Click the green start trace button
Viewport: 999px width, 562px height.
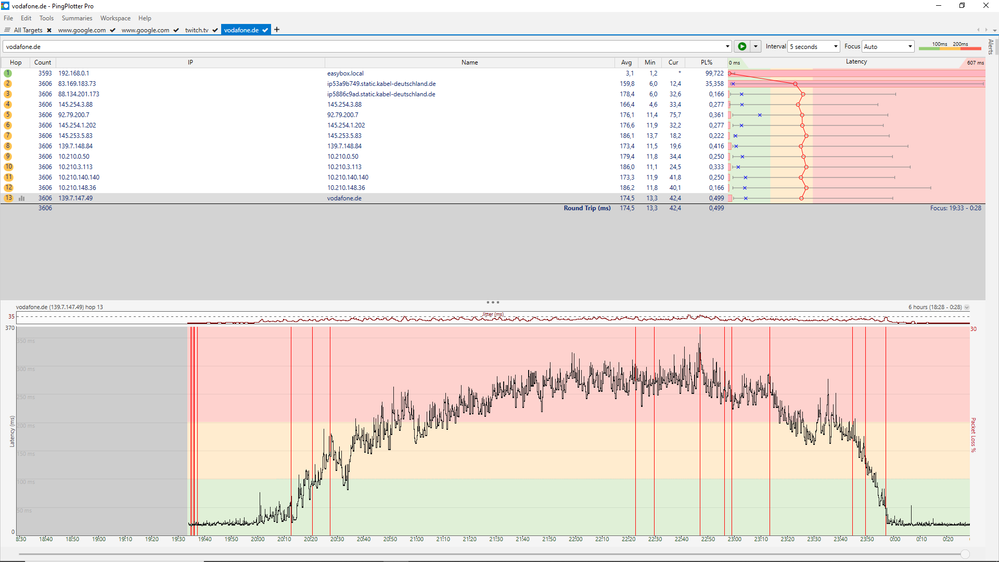pyautogui.click(x=742, y=46)
